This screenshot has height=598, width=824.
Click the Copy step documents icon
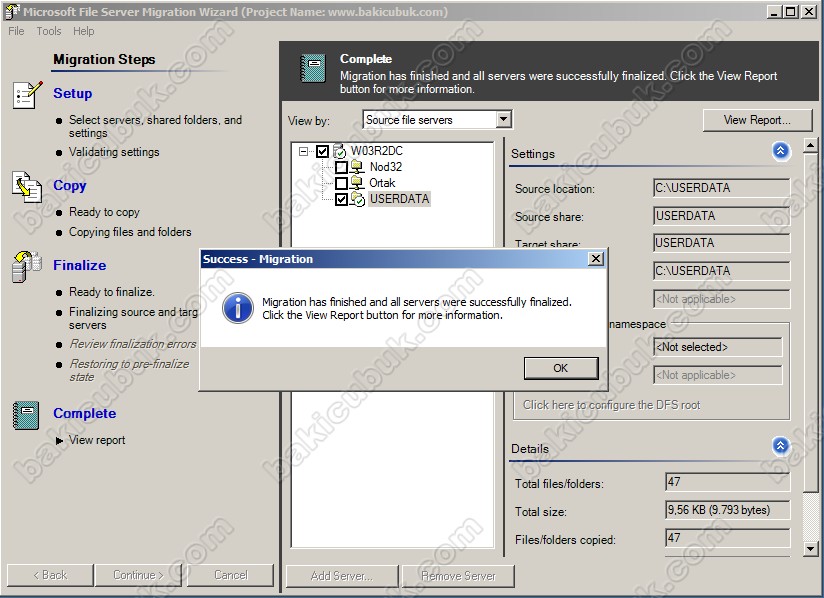(x=27, y=187)
